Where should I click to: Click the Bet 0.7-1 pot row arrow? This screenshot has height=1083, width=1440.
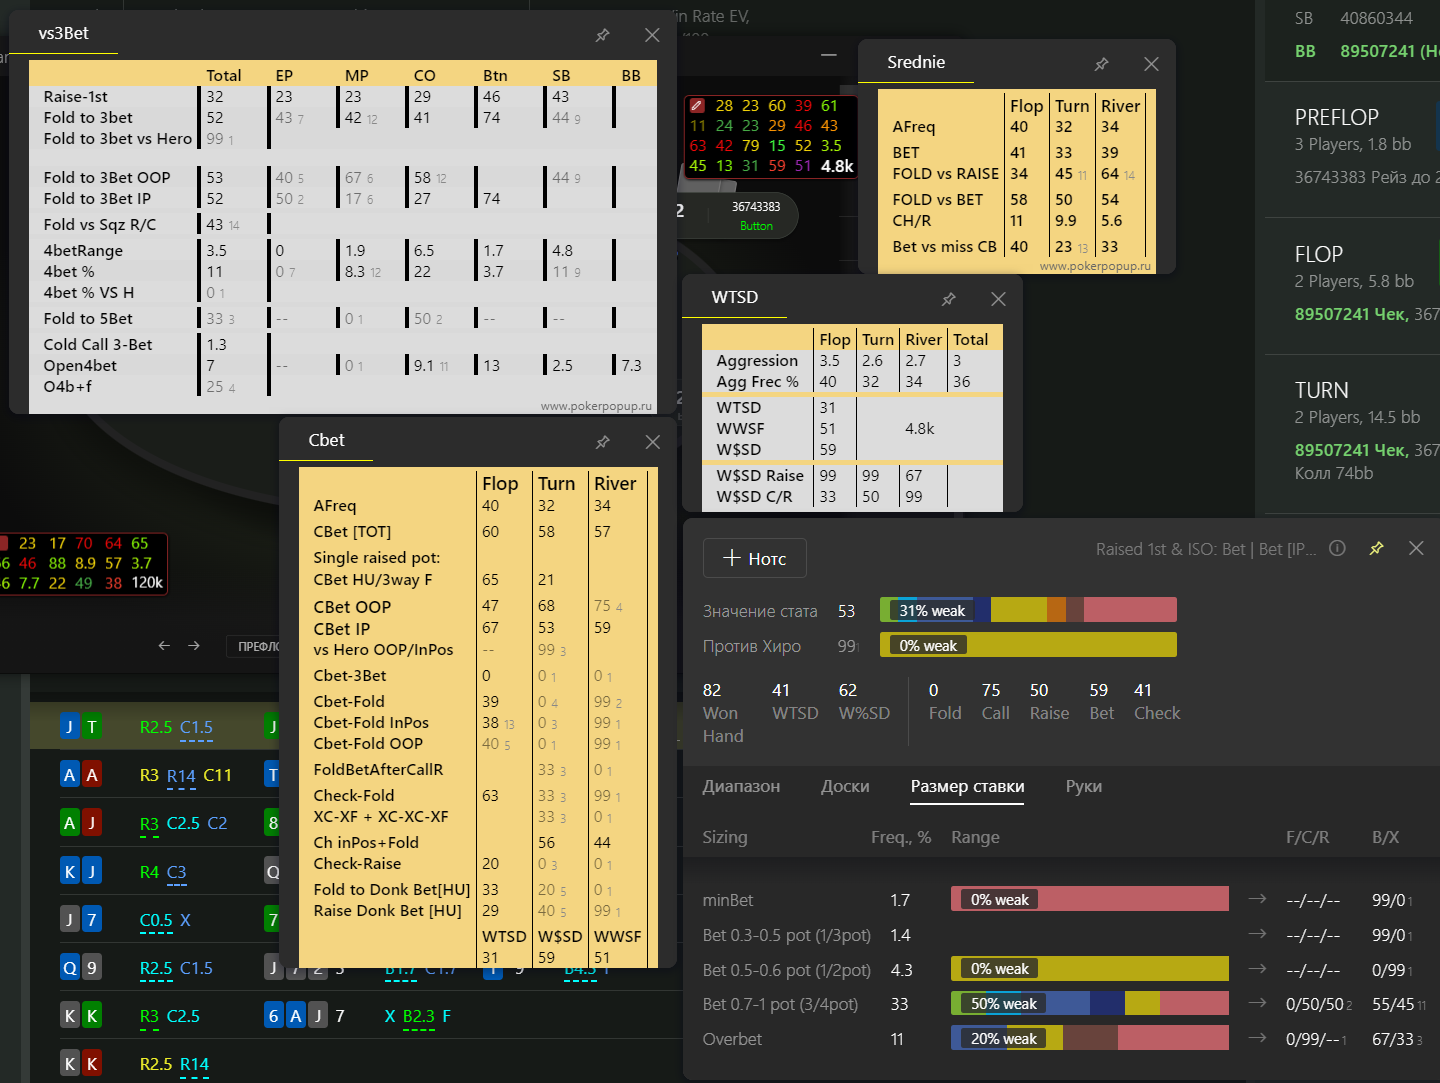[1257, 1003]
